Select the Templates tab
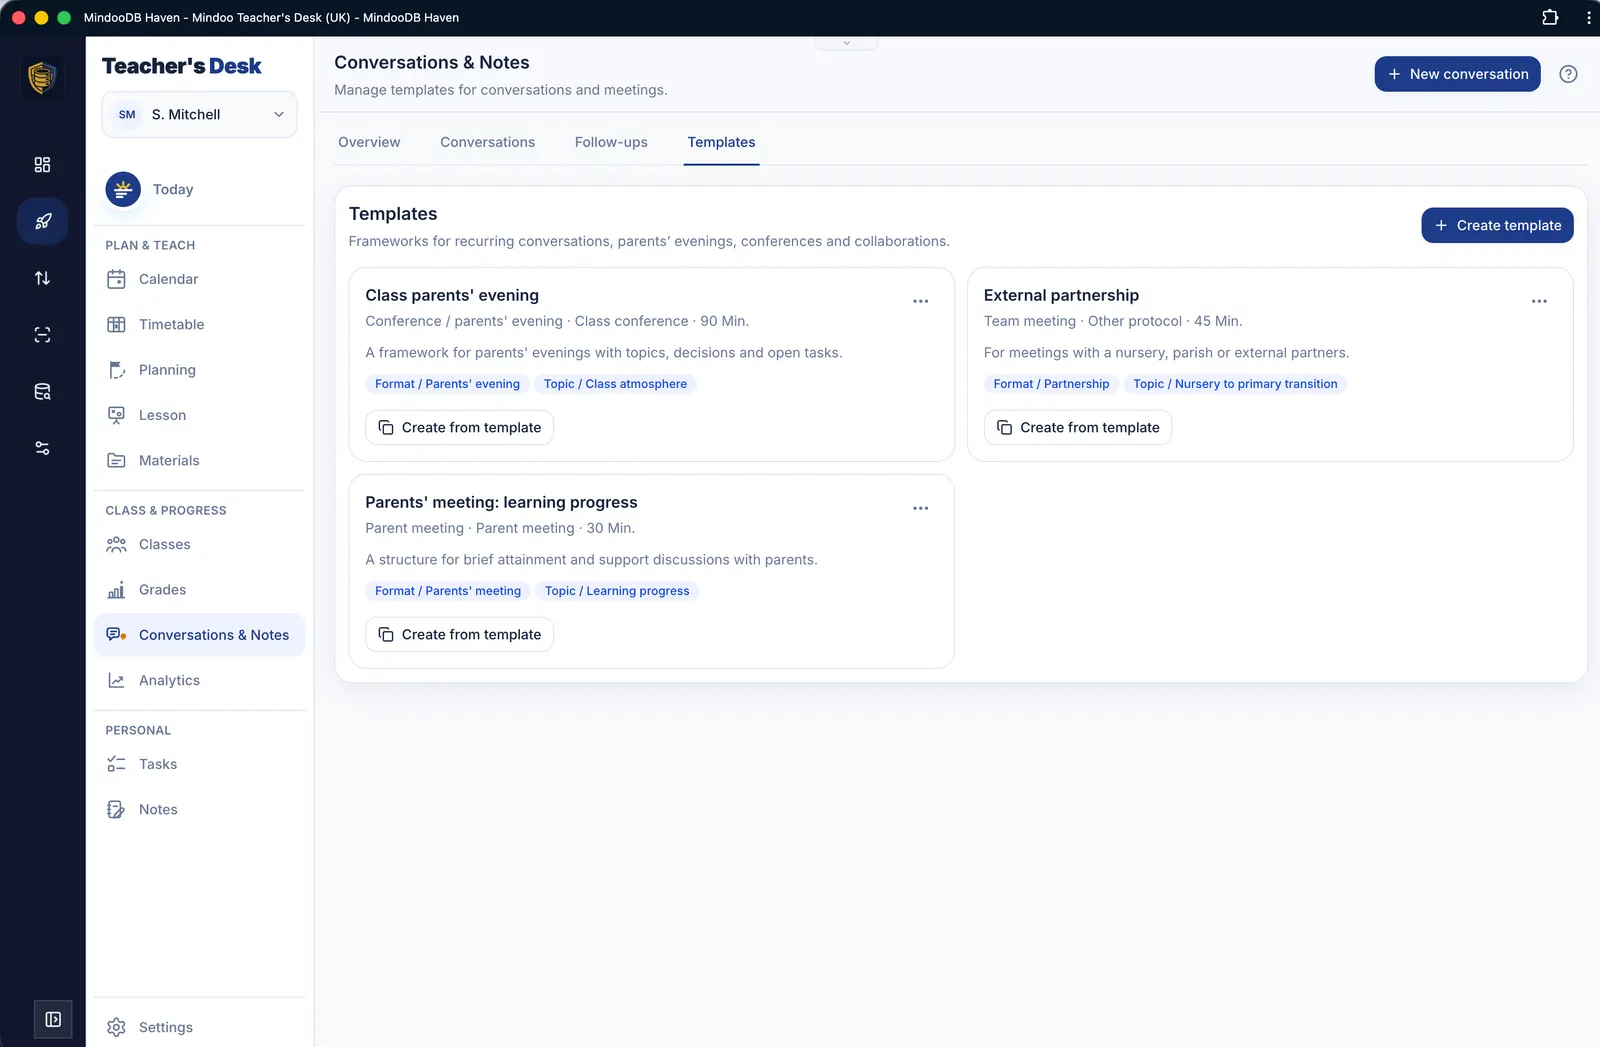Image resolution: width=1600 pixels, height=1047 pixels. 721,143
